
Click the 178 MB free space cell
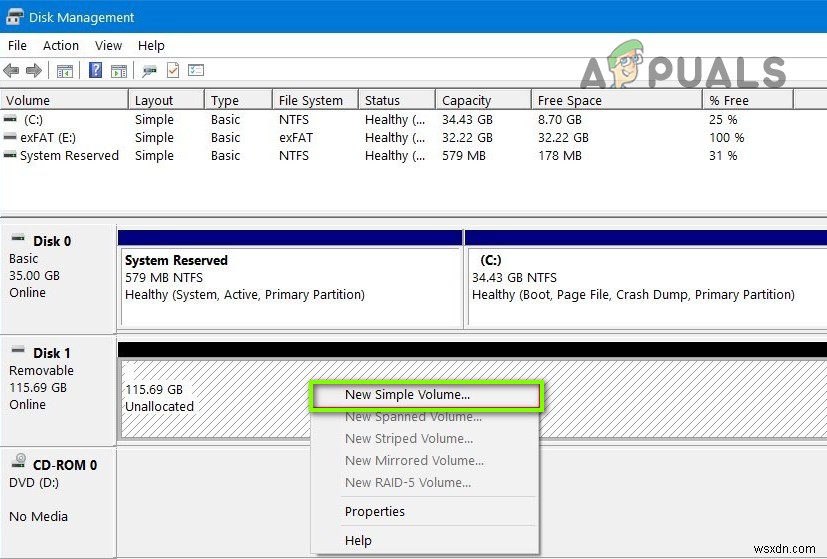560,156
